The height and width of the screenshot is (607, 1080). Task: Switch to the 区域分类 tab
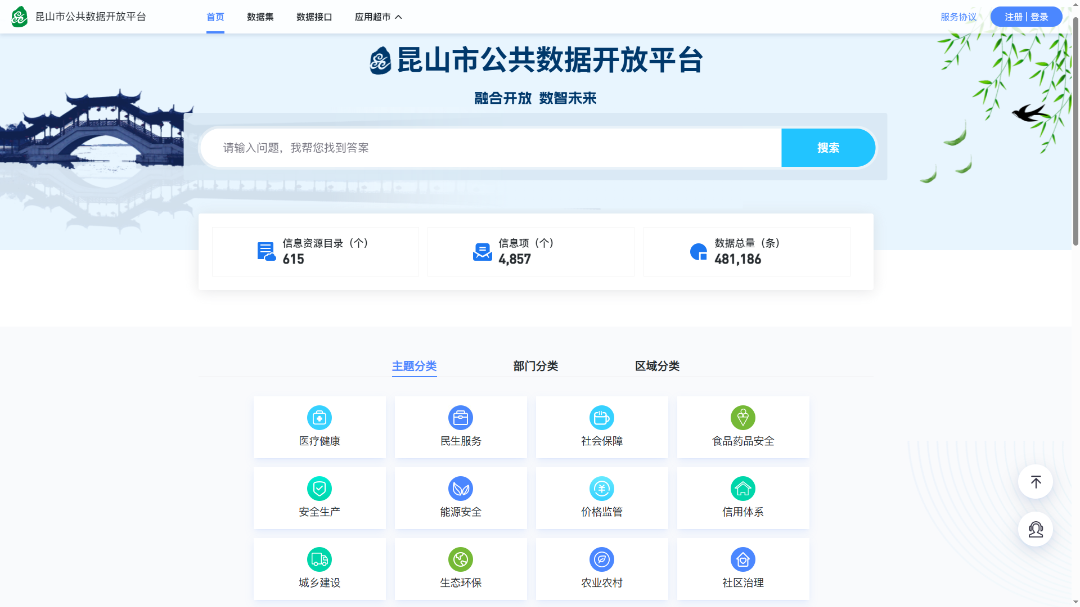click(657, 366)
